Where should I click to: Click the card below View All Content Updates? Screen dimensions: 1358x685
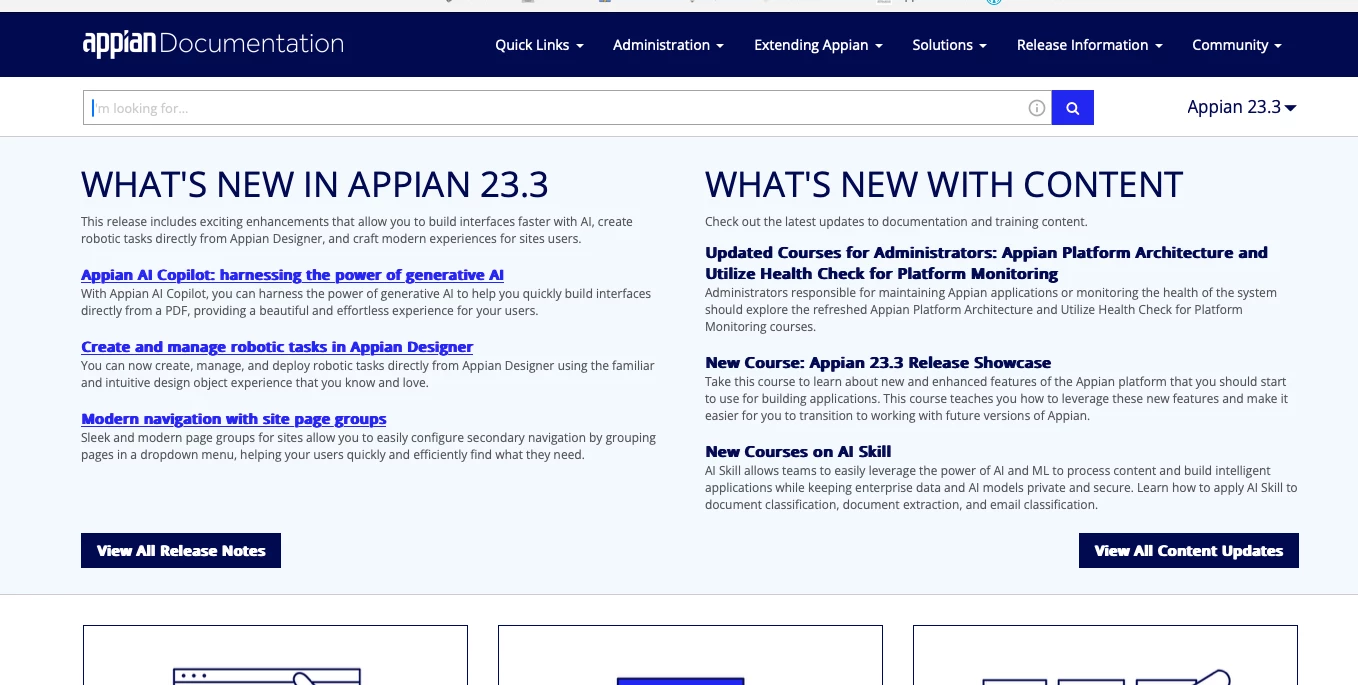1105,655
